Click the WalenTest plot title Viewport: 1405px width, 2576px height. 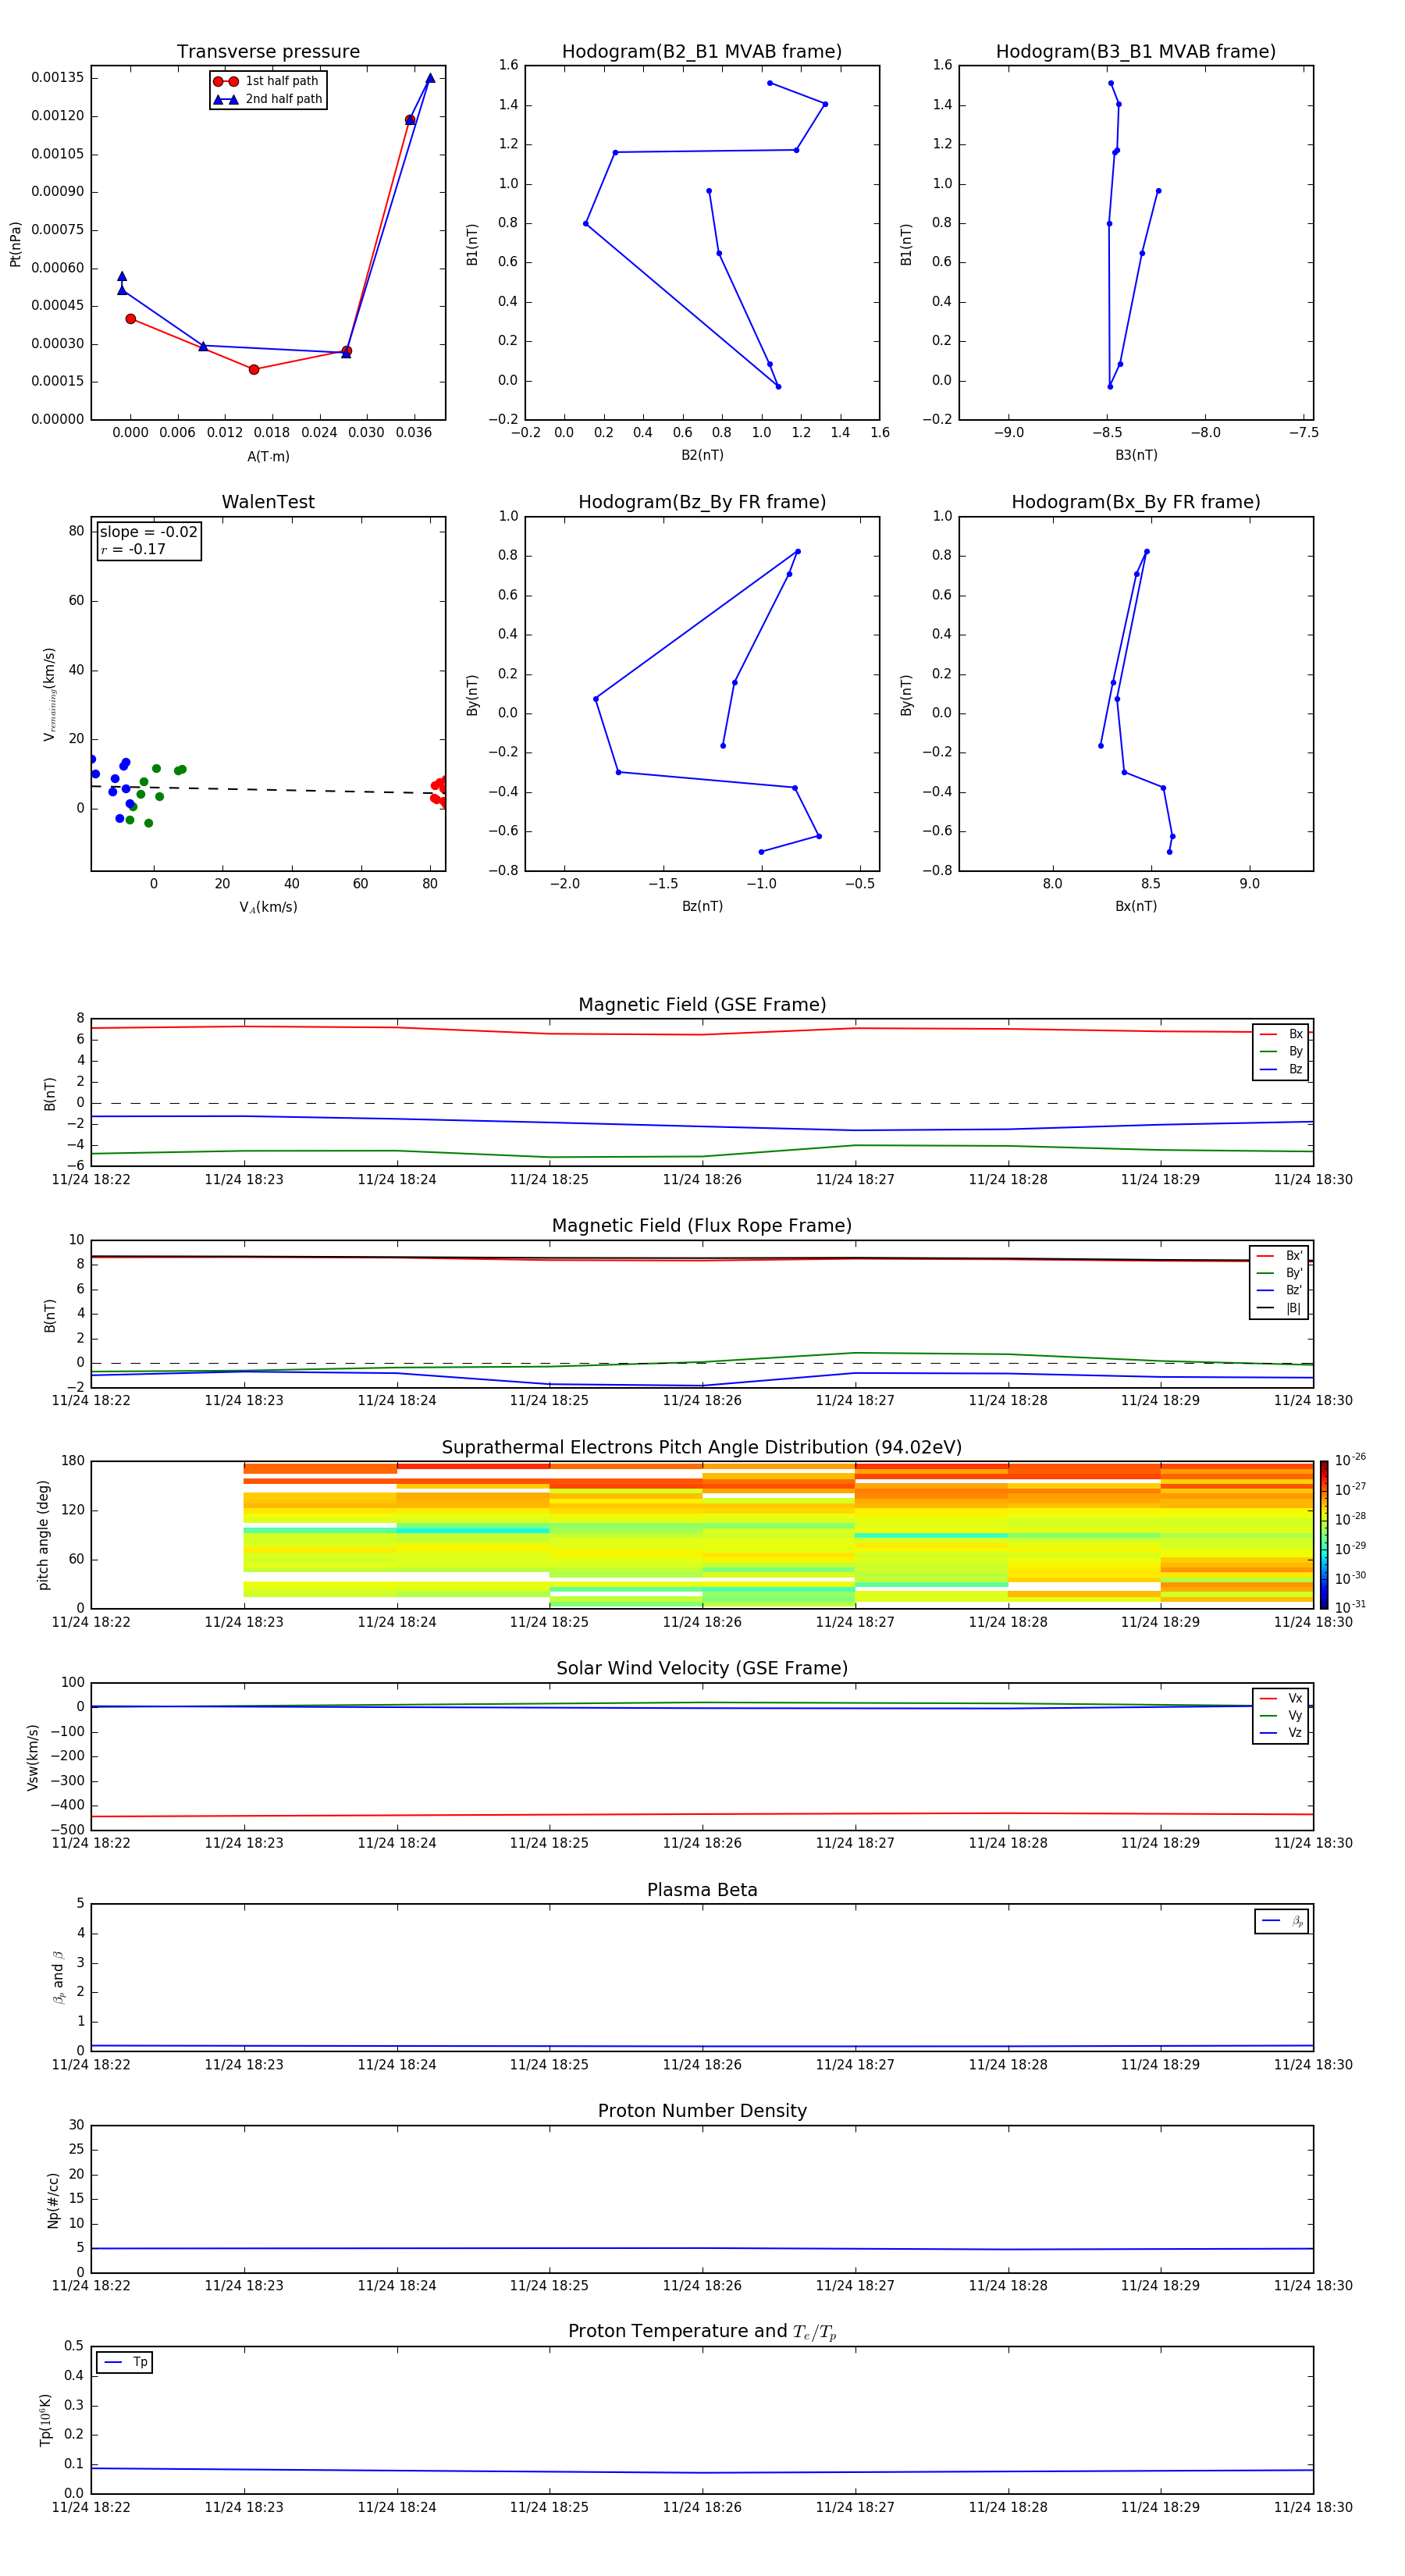coord(268,502)
